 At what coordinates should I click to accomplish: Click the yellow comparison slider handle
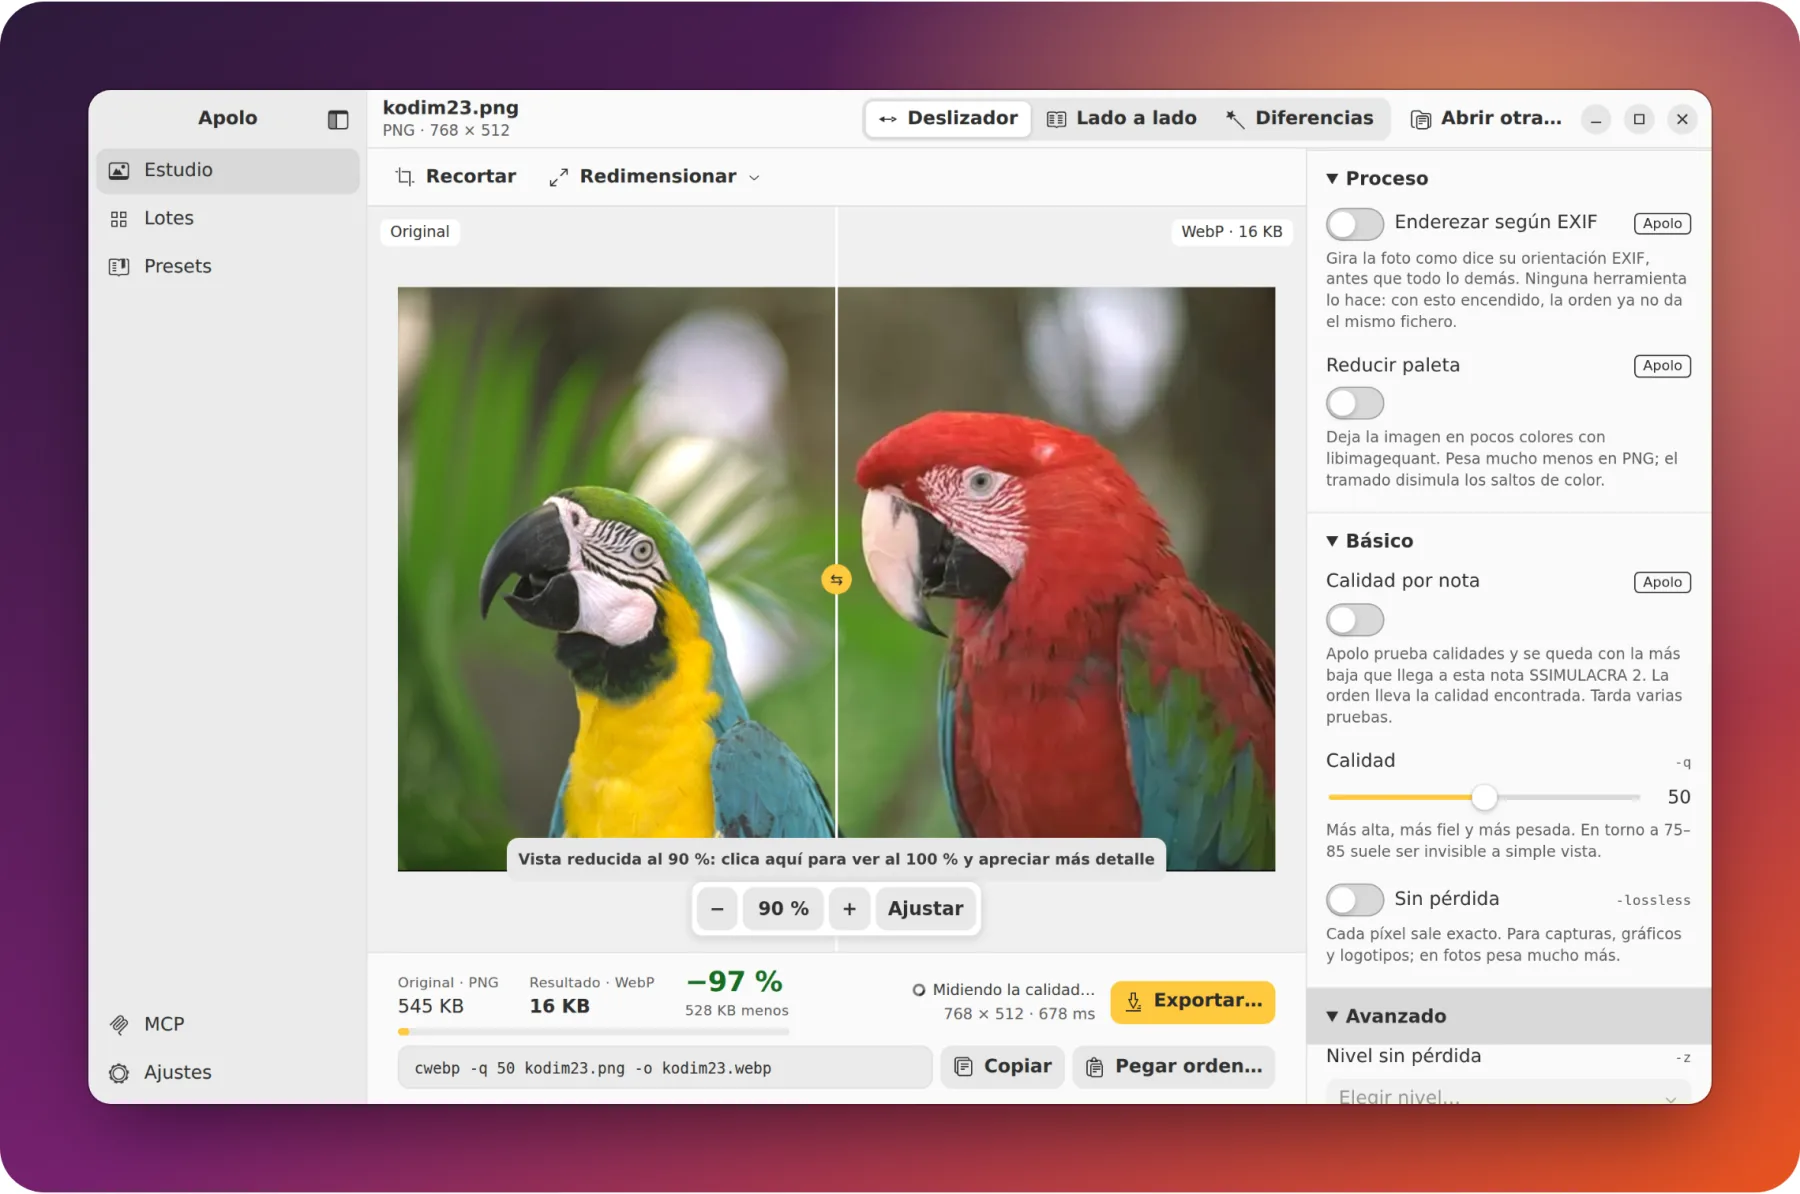pyautogui.click(x=836, y=580)
